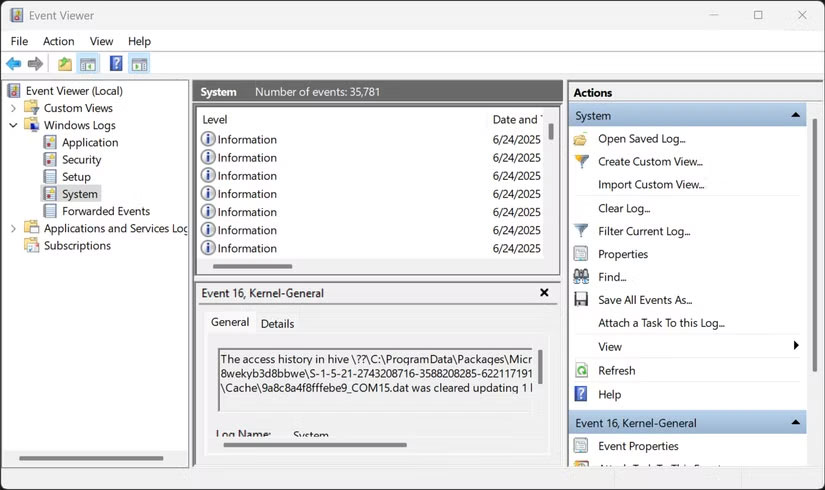825x490 pixels.
Task: Click the Find binoculars icon
Action: (581, 277)
